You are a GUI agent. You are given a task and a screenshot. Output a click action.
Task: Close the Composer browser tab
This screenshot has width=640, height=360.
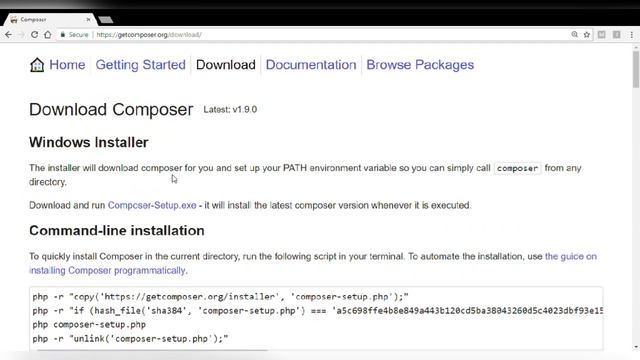coord(88,20)
